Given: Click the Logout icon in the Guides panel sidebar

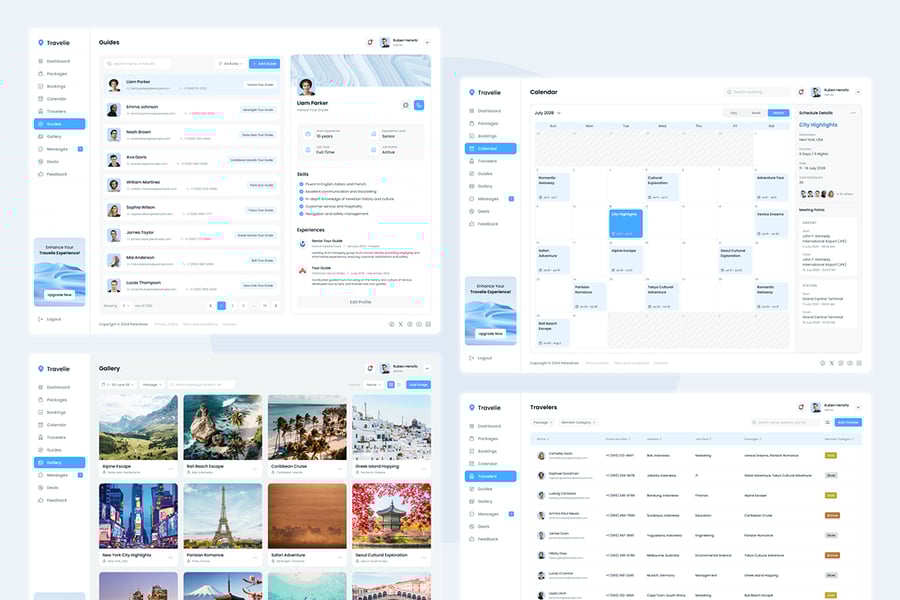Looking at the screenshot, I should click(40, 319).
